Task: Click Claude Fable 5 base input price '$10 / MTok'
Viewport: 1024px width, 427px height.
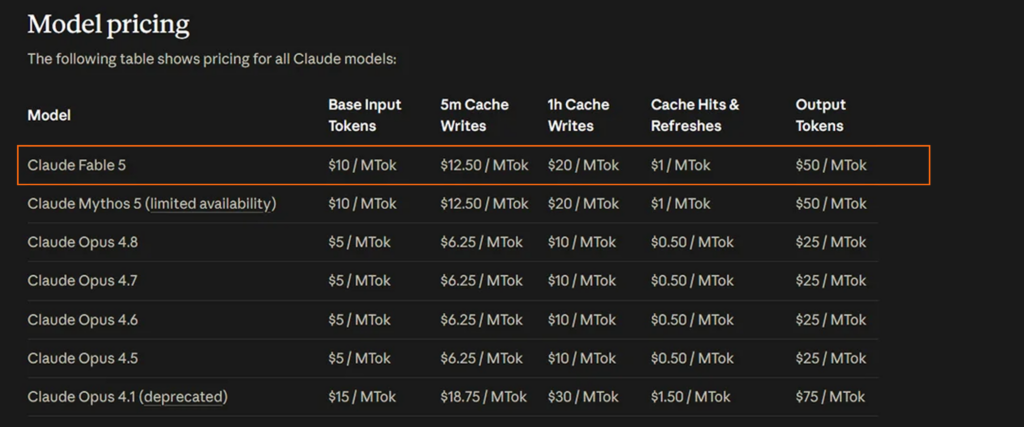Action: tap(362, 165)
